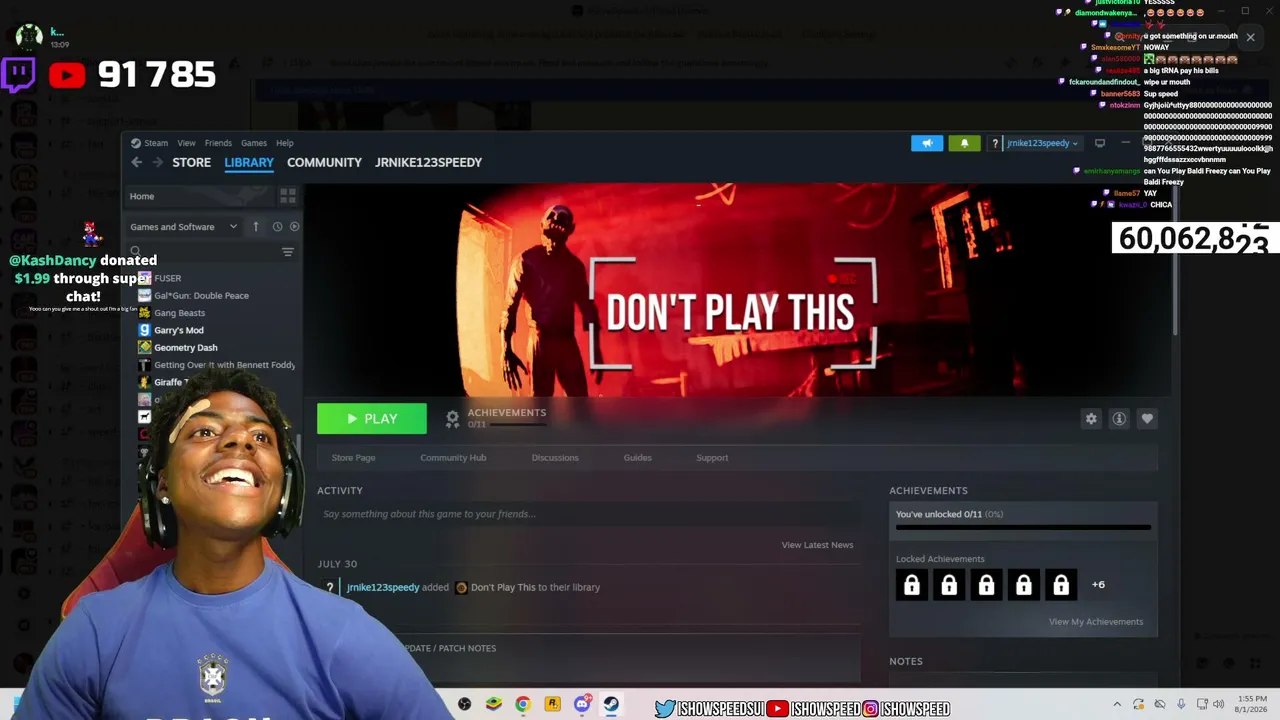Open game settings gear for Don't Play This
The width and height of the screenshot is (1280, 720).
click(x=1091, y=419)
